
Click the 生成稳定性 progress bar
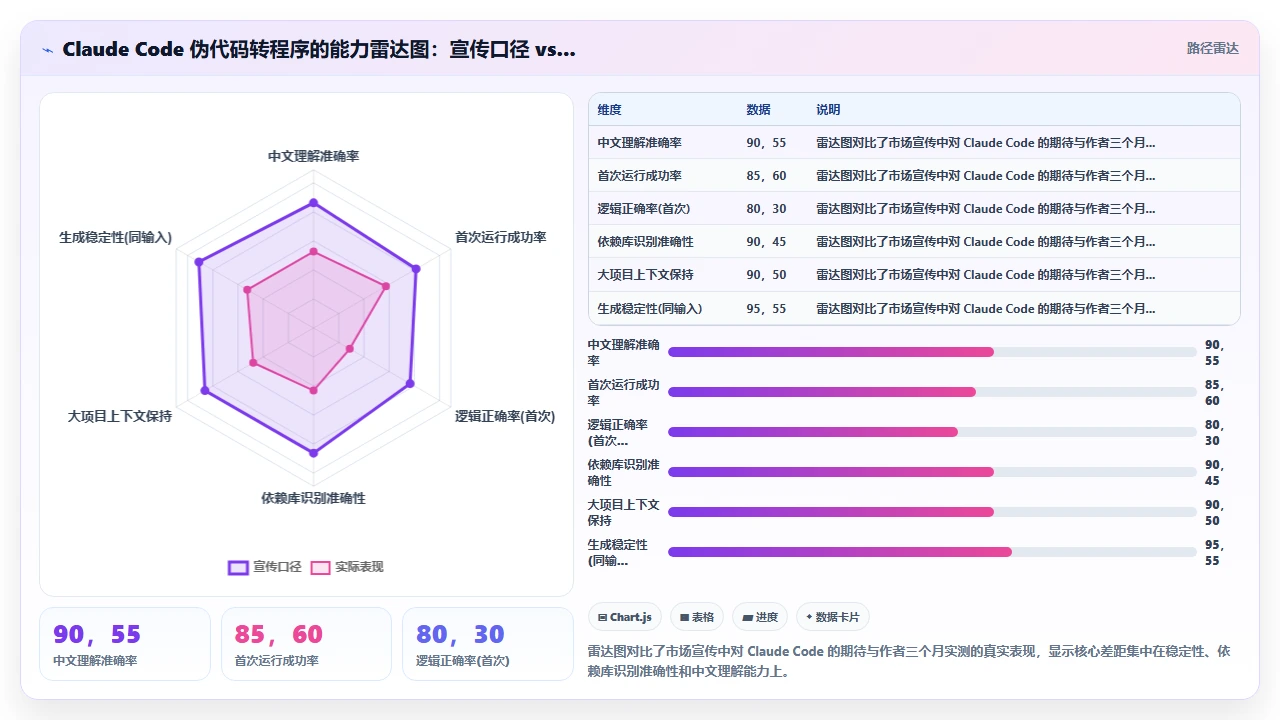point(932,552)
